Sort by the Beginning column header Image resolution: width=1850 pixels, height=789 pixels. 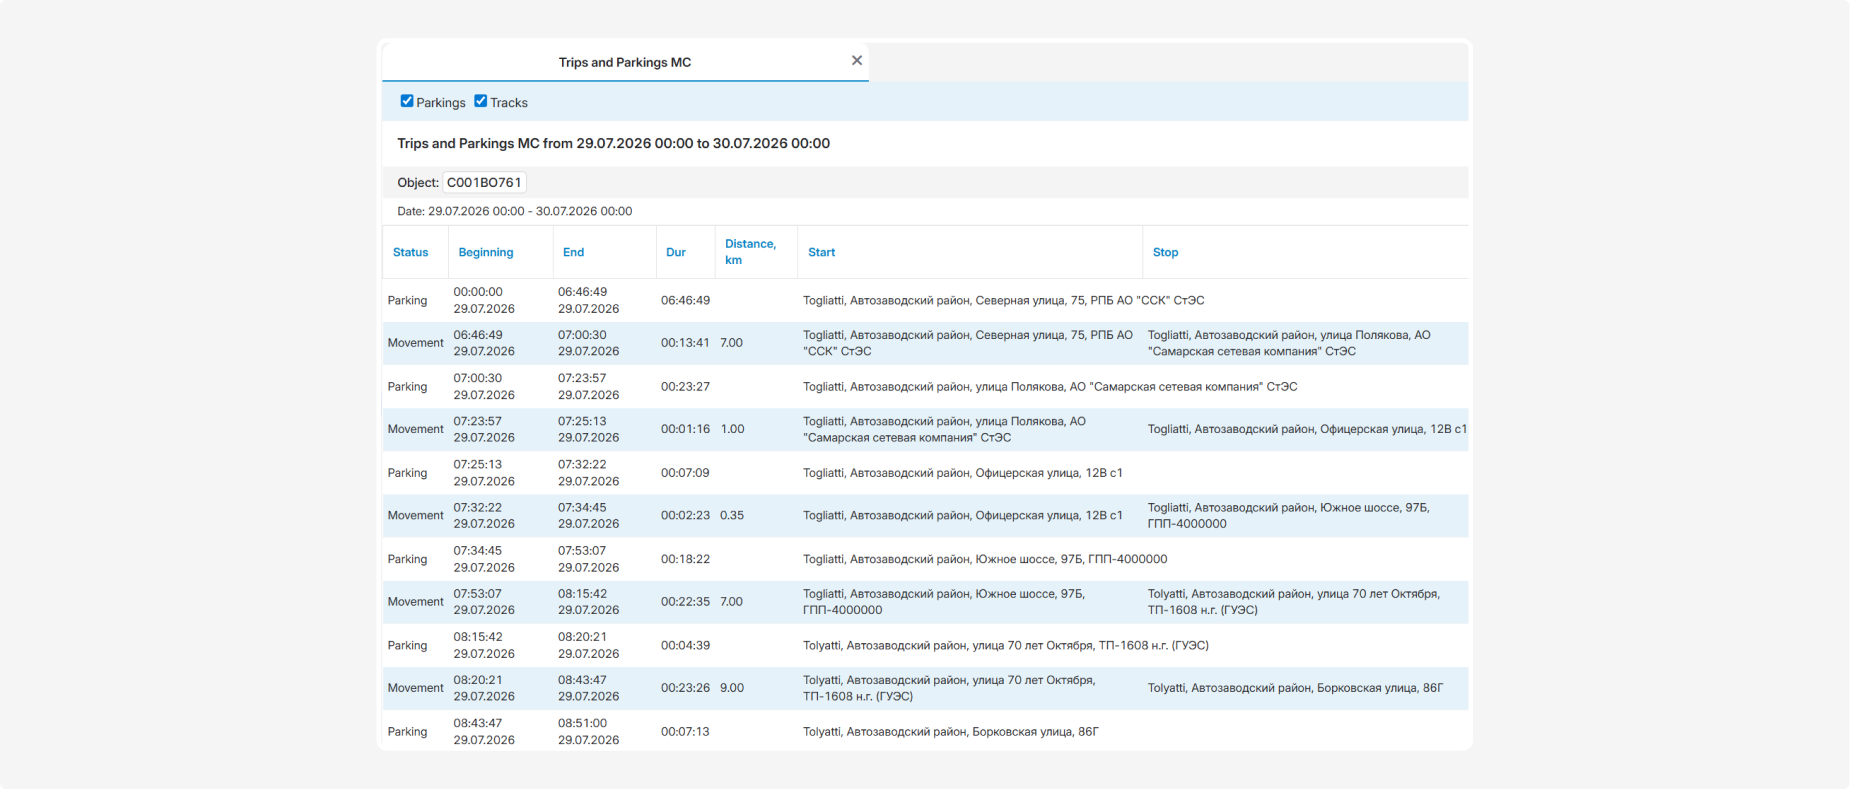(x=486, y=252)
